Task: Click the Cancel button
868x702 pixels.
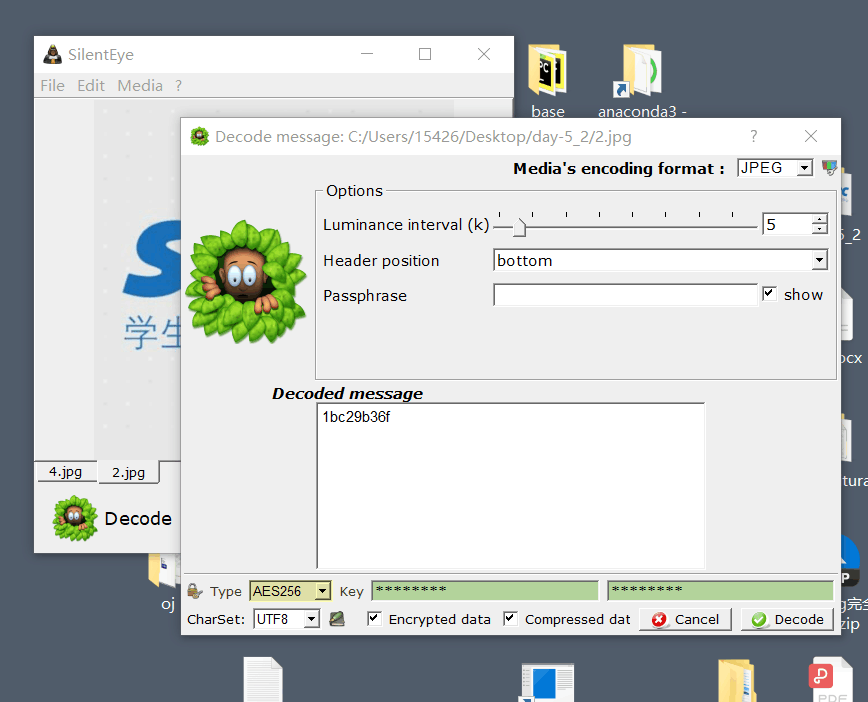Action: coord(686,619)
